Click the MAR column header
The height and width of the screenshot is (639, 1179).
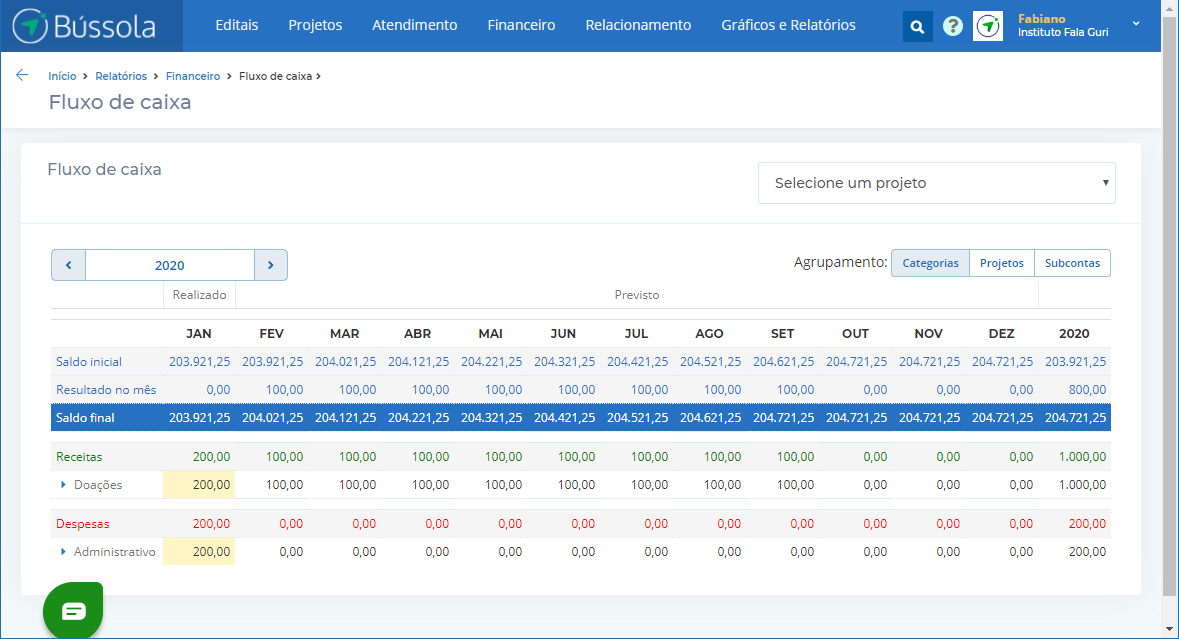pyautogui.click(x=344, y=333)
